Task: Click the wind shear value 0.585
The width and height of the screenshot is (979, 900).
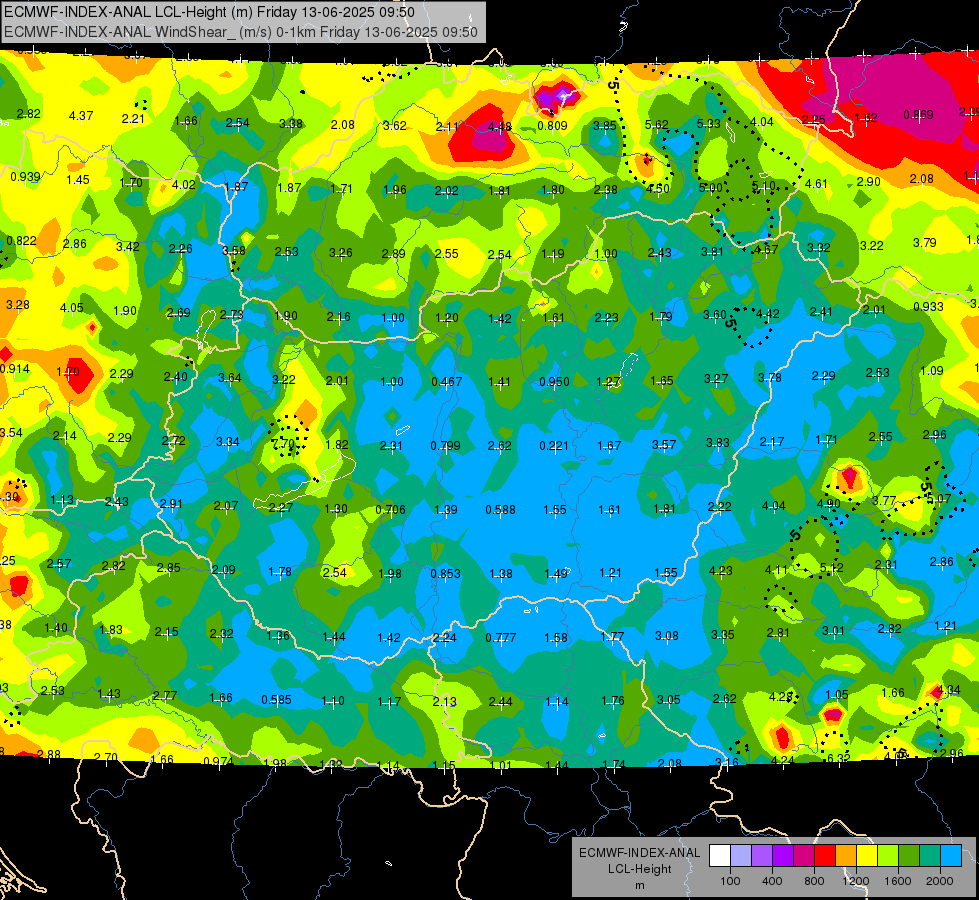Action: (x=277, y=700)
